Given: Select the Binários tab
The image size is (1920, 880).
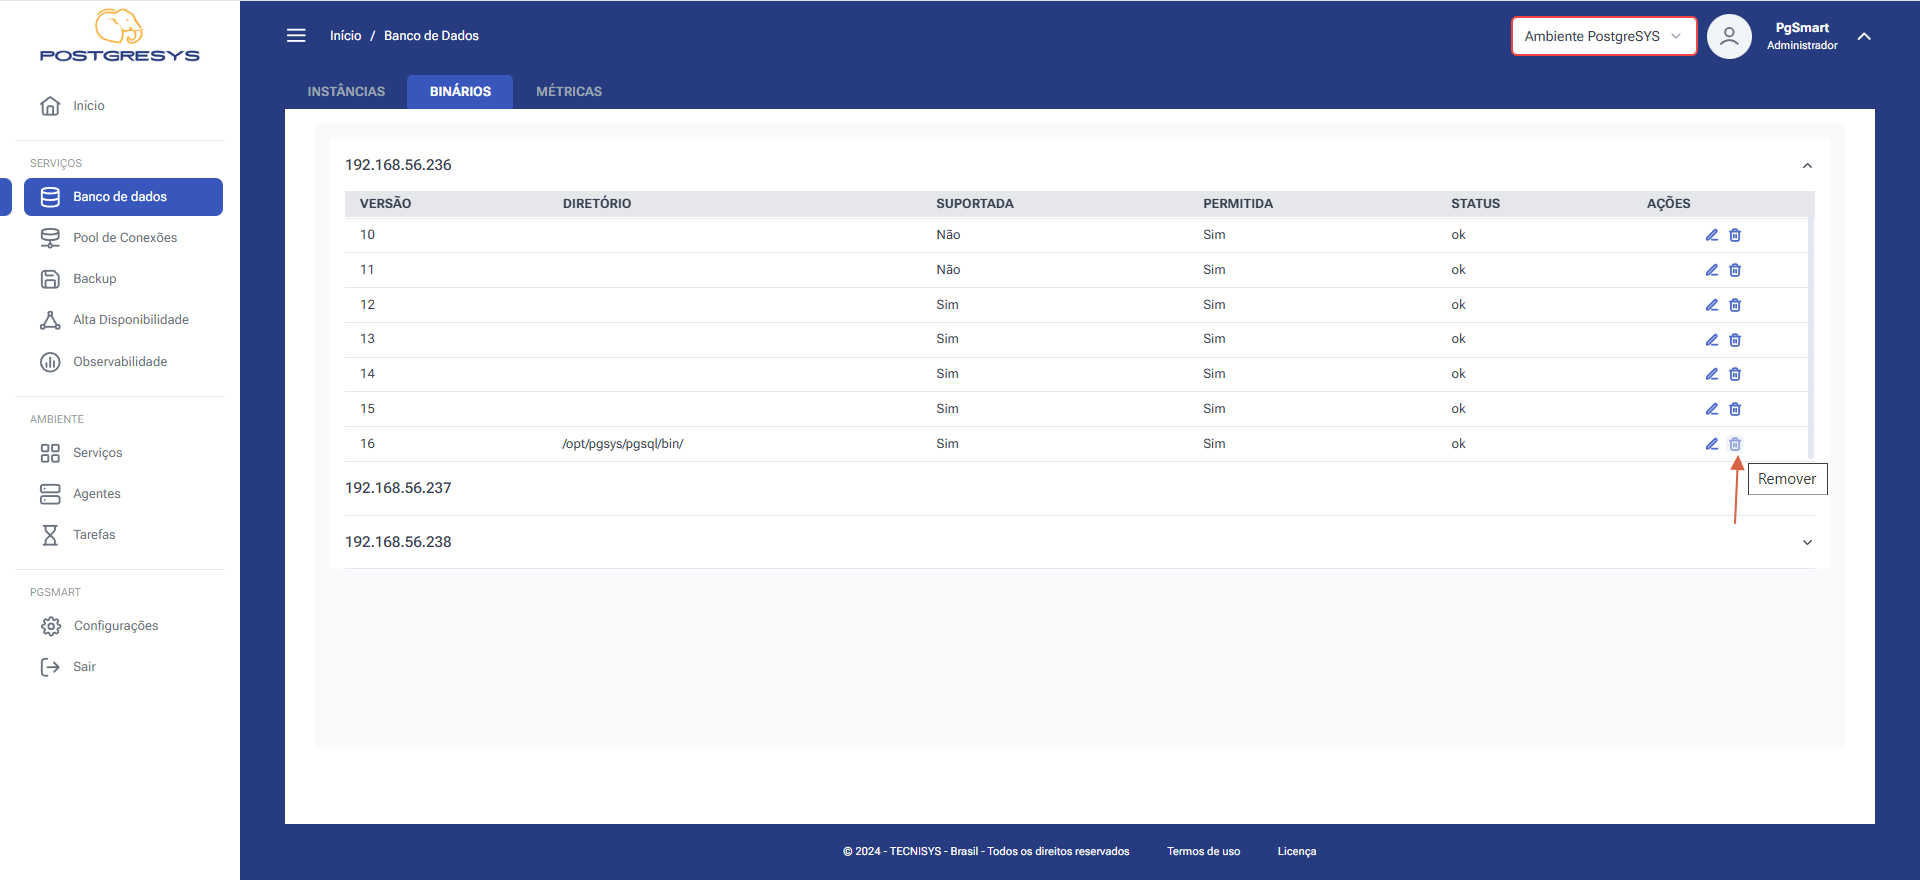Looking at the screenshot, I should [460, 91].
